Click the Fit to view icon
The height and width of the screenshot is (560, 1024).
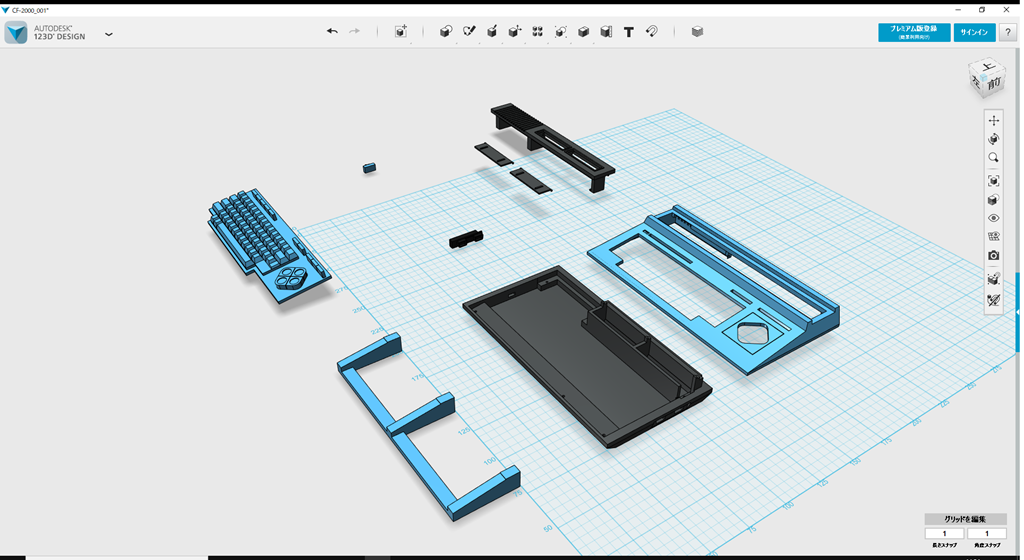[x=993, y=181]
